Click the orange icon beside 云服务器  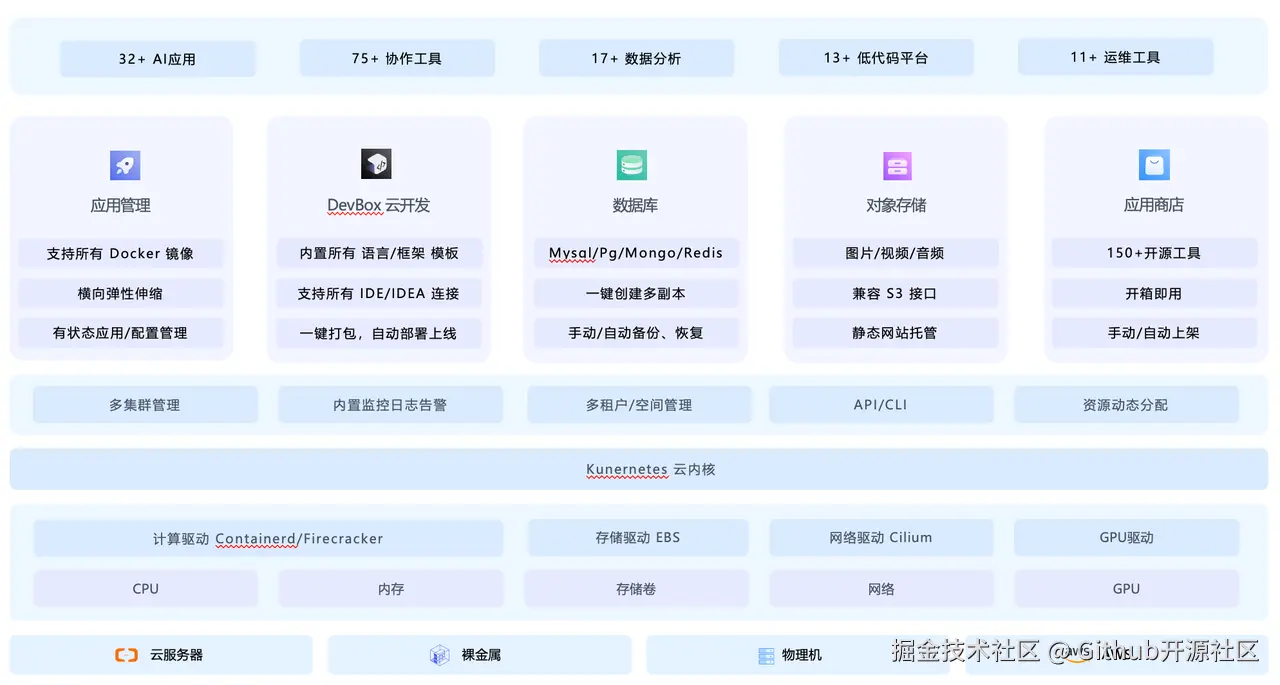point(126,655)
